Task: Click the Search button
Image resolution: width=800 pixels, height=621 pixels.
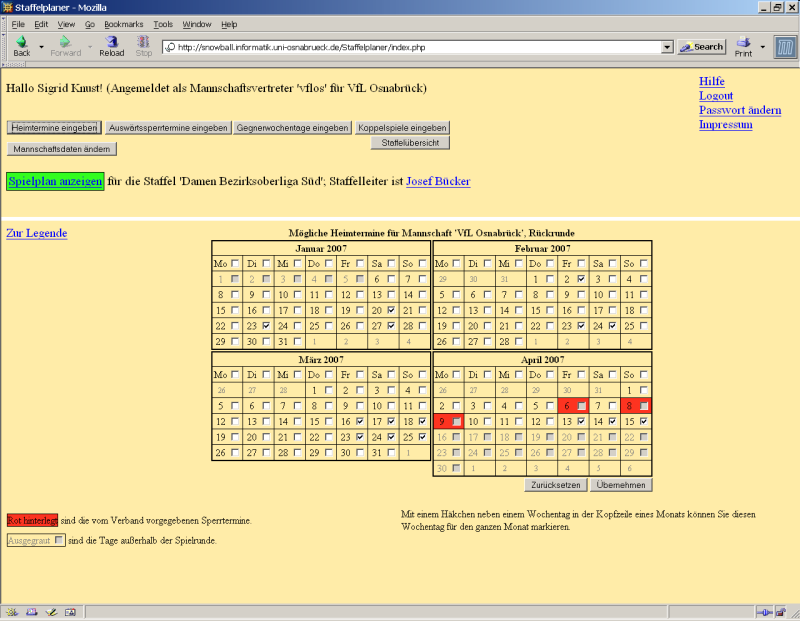Action: [702, 47]
